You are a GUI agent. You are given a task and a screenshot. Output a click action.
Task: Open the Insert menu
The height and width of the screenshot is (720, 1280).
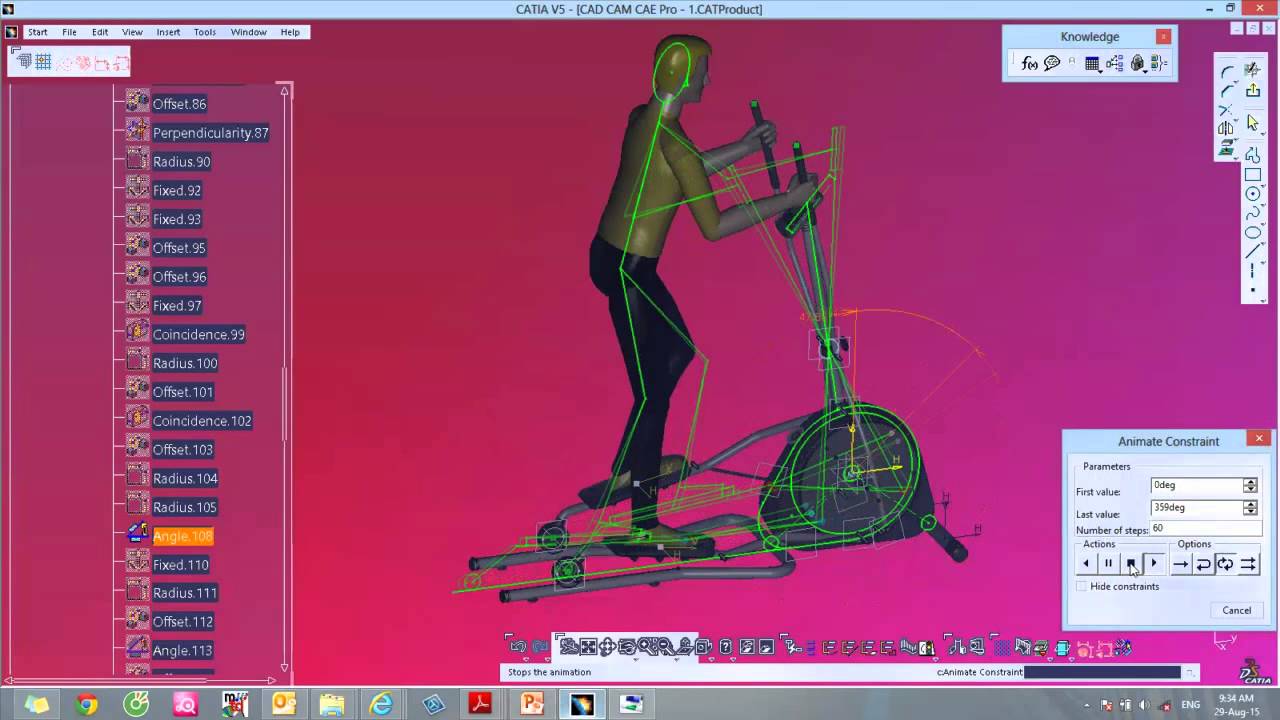[x=168, y=32]
